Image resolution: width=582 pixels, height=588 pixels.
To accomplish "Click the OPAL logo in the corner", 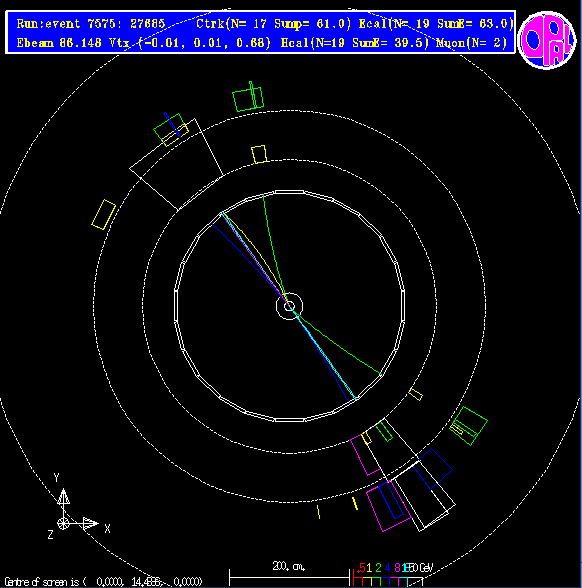I will (546, 40).
